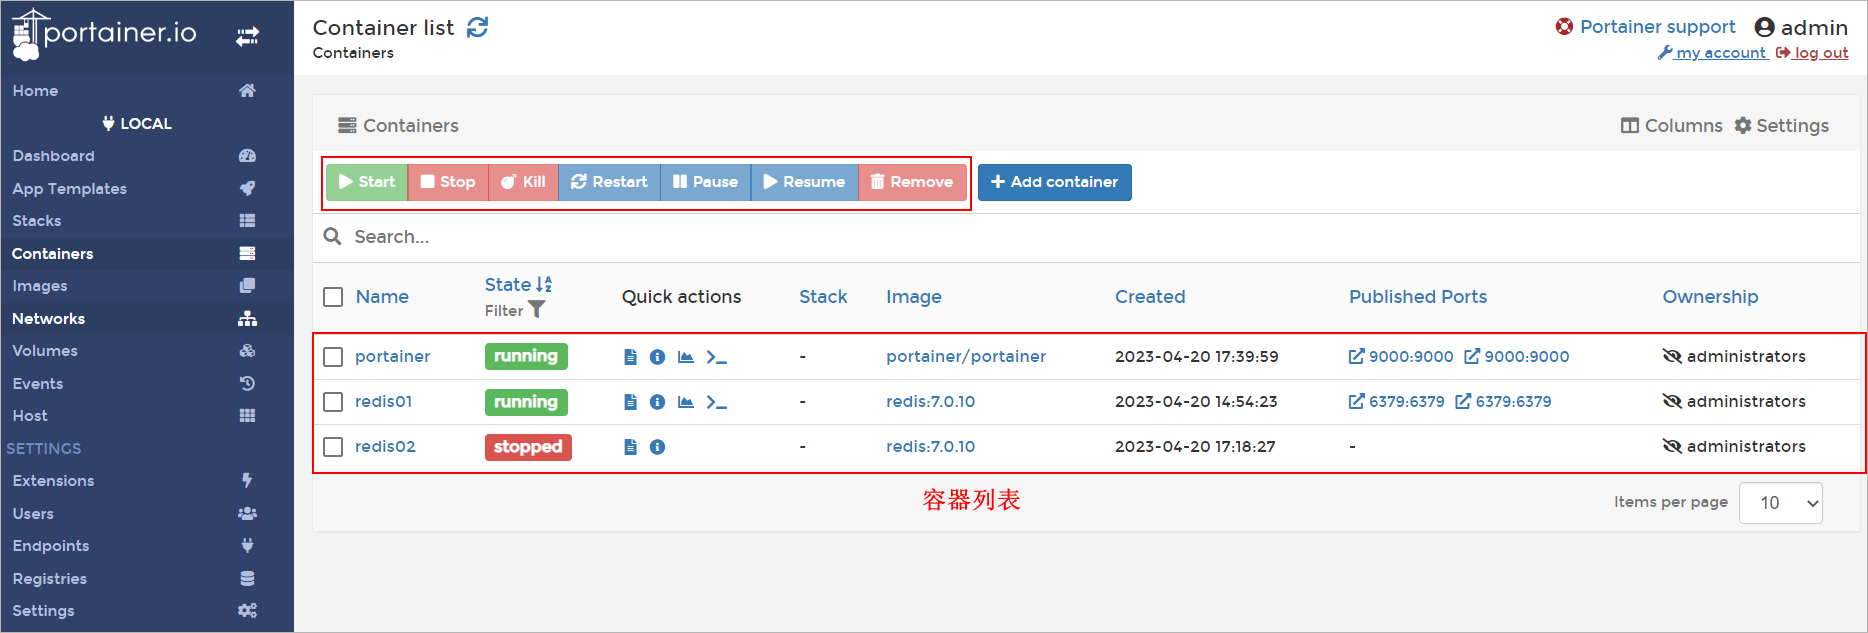
Task: Open console icon for portainer container
Action: point(716,357)
